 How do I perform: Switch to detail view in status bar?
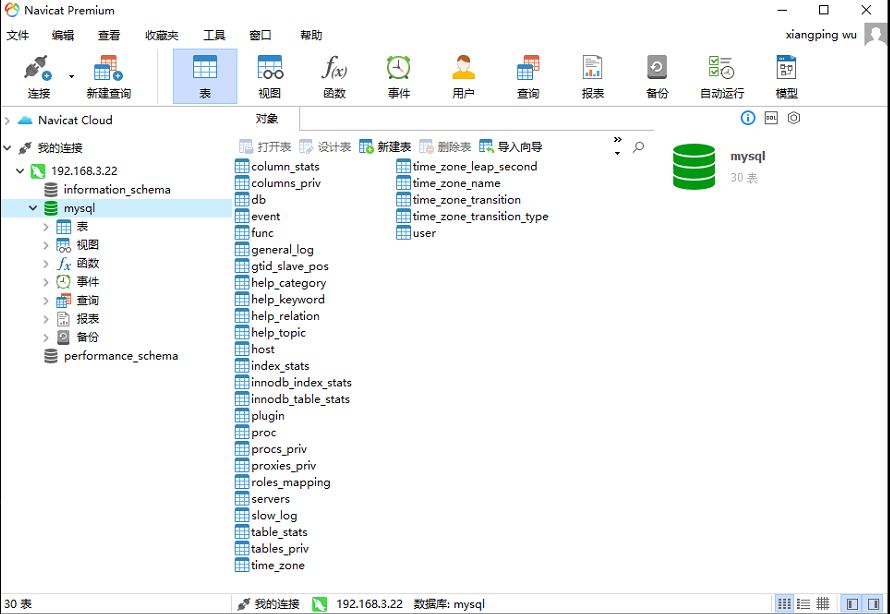pos(822,604)
